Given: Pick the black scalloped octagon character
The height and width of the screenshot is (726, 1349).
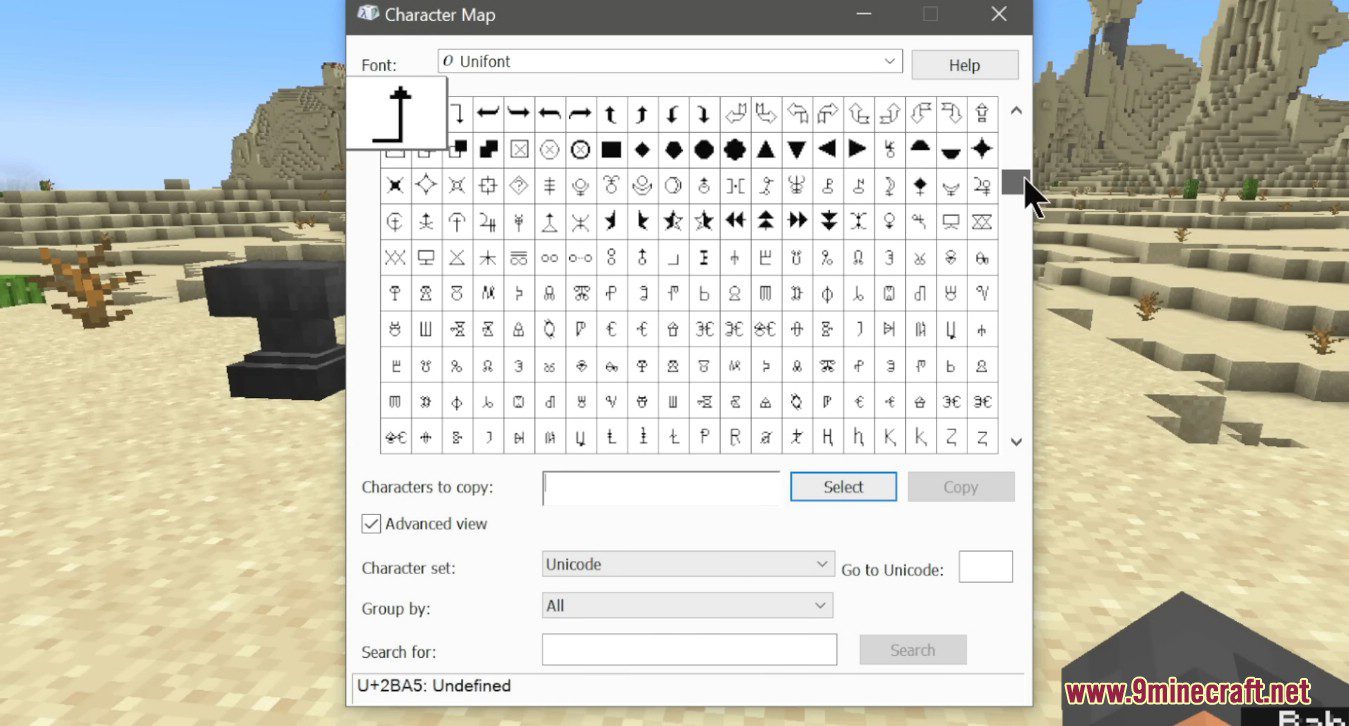Looking at the screenshot, I should click(735, 149).
